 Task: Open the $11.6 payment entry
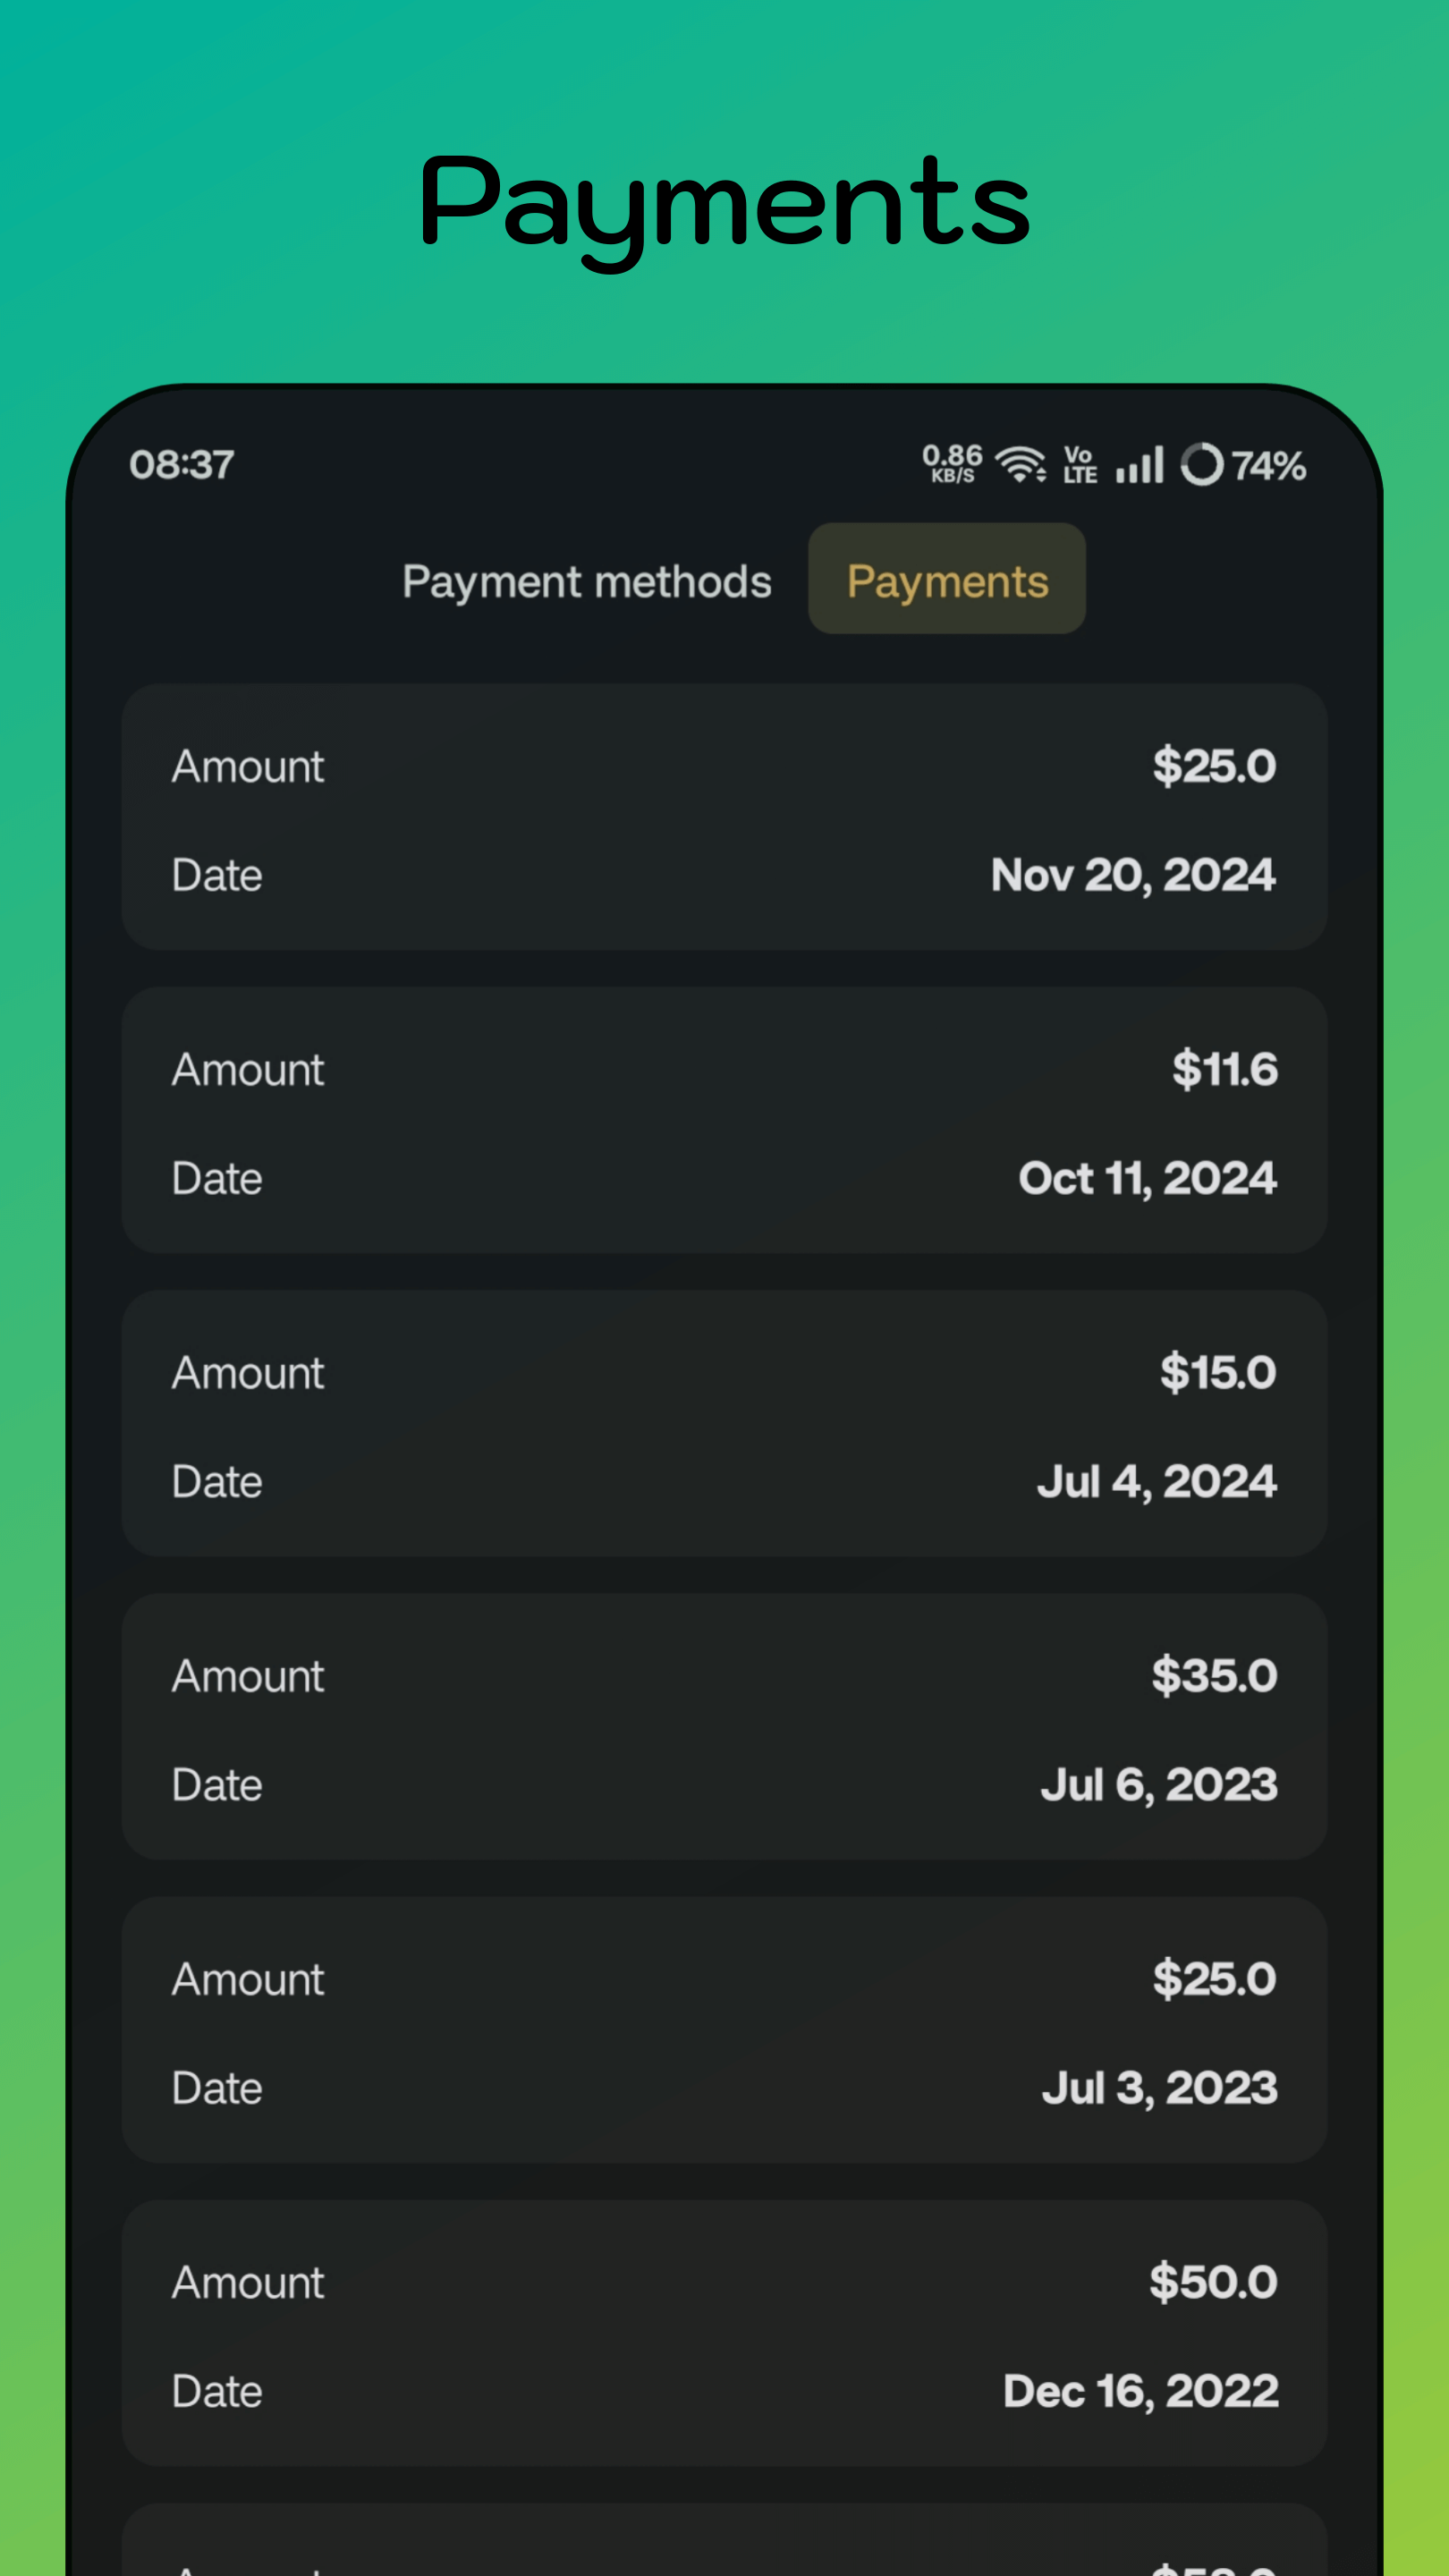[x=724, y=1120]
